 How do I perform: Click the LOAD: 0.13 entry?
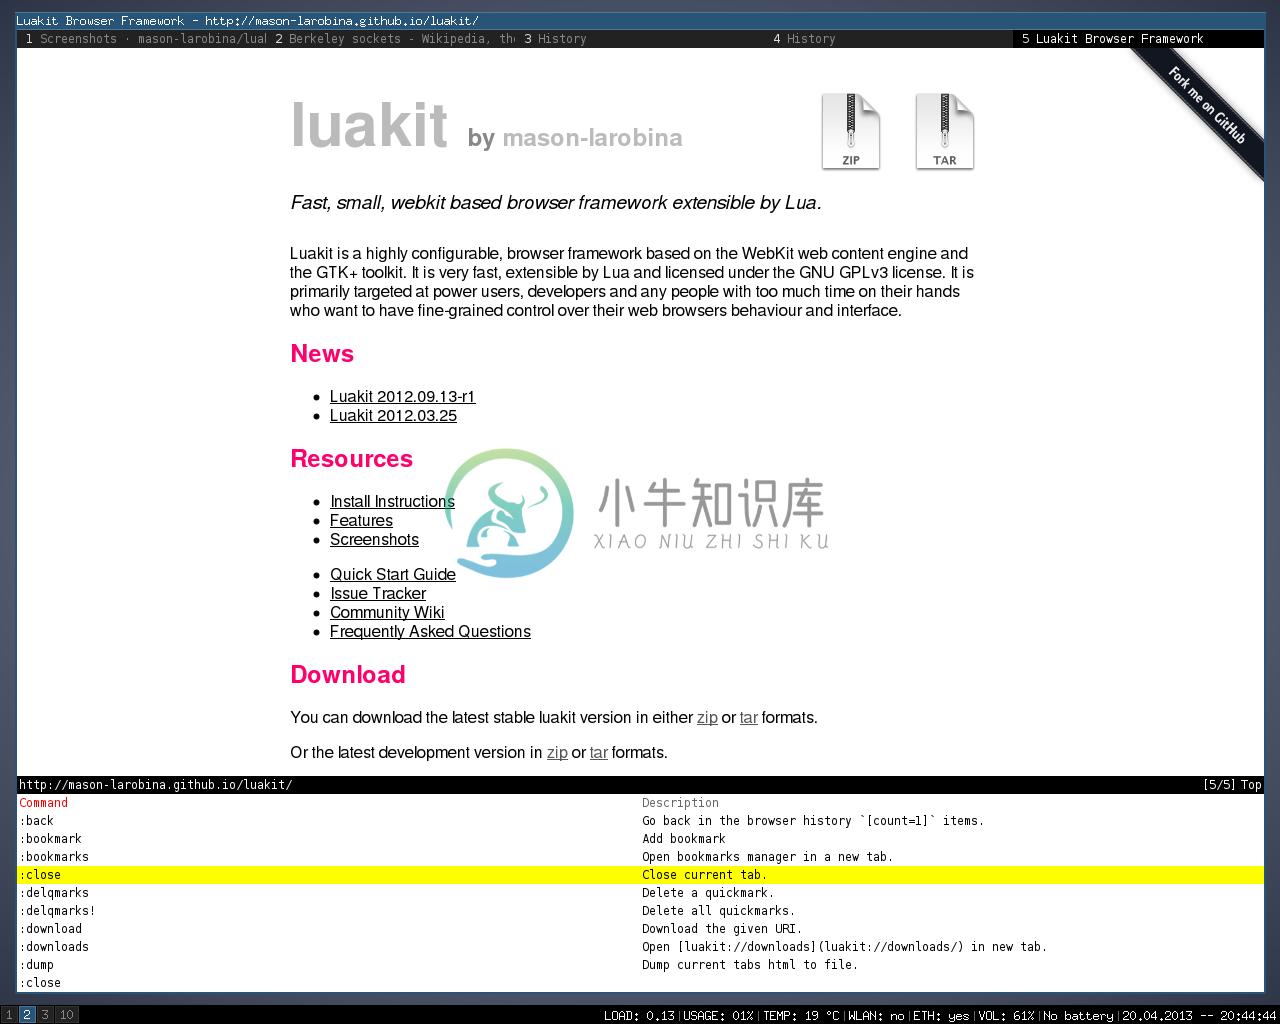[x=639, y=1016]
